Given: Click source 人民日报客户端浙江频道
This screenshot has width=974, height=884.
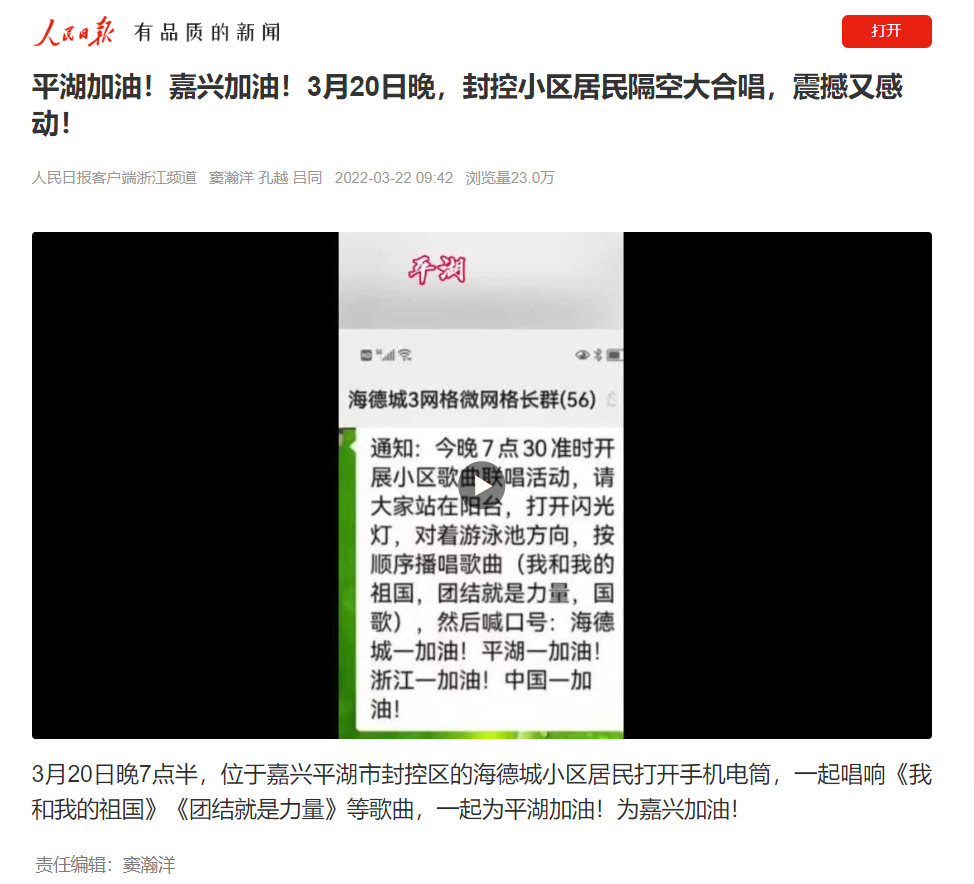Looking at the screenshot, I should (114, 178).
